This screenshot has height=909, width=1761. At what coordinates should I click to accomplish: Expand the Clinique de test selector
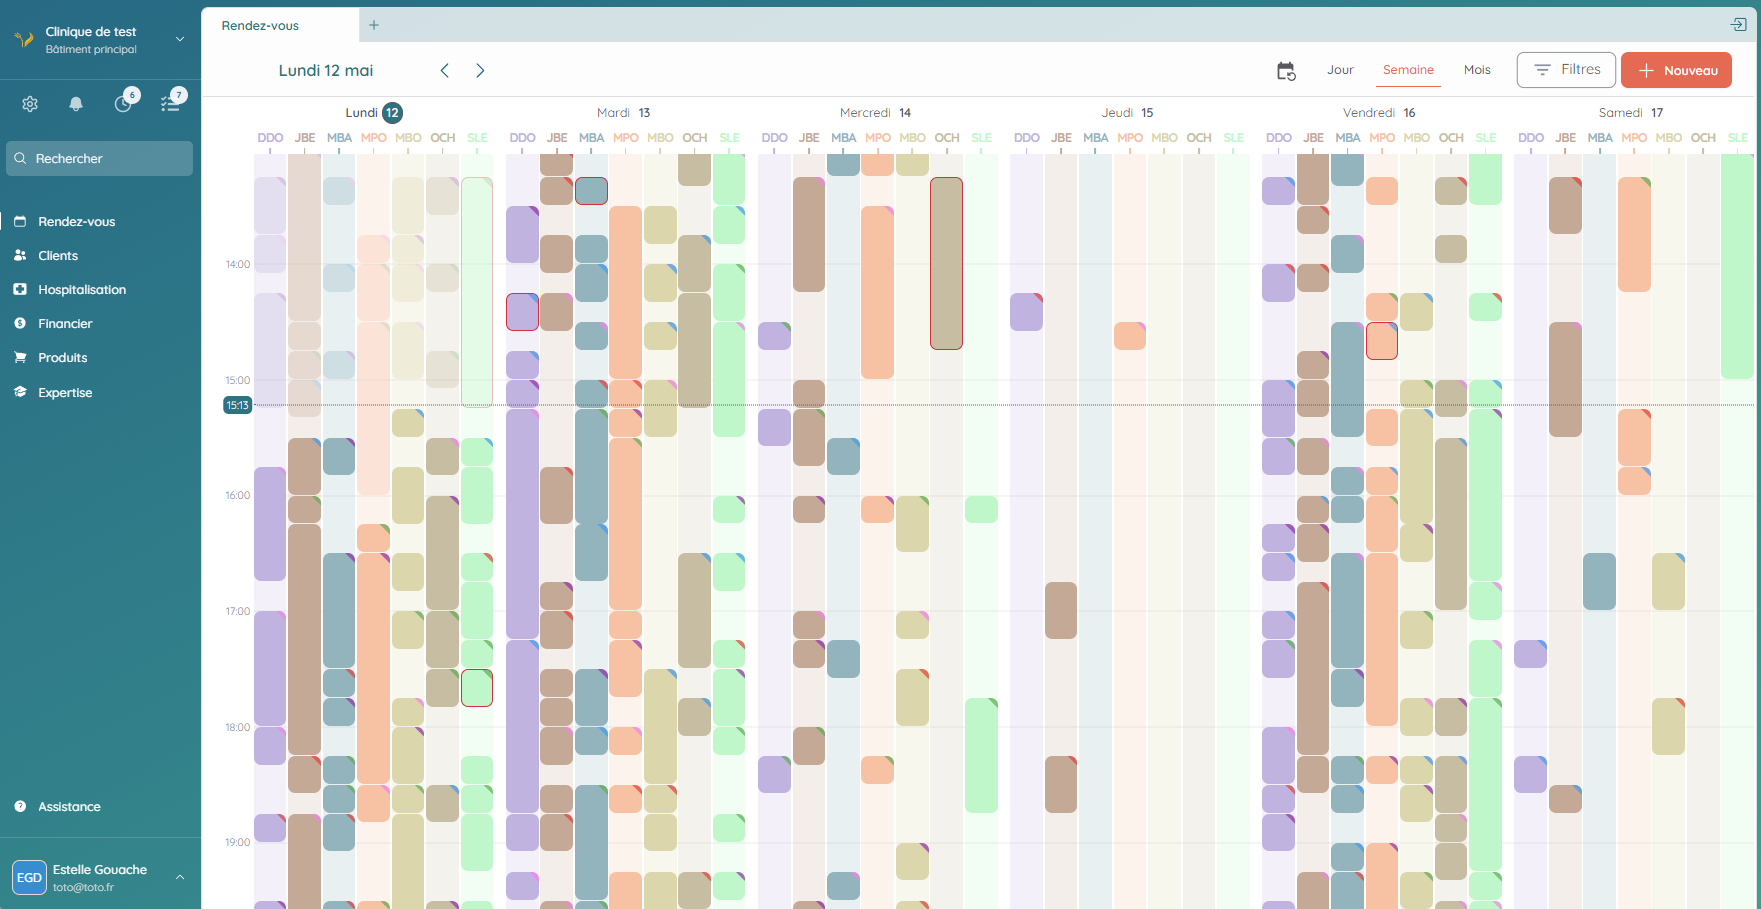click(x=180, y=39)
